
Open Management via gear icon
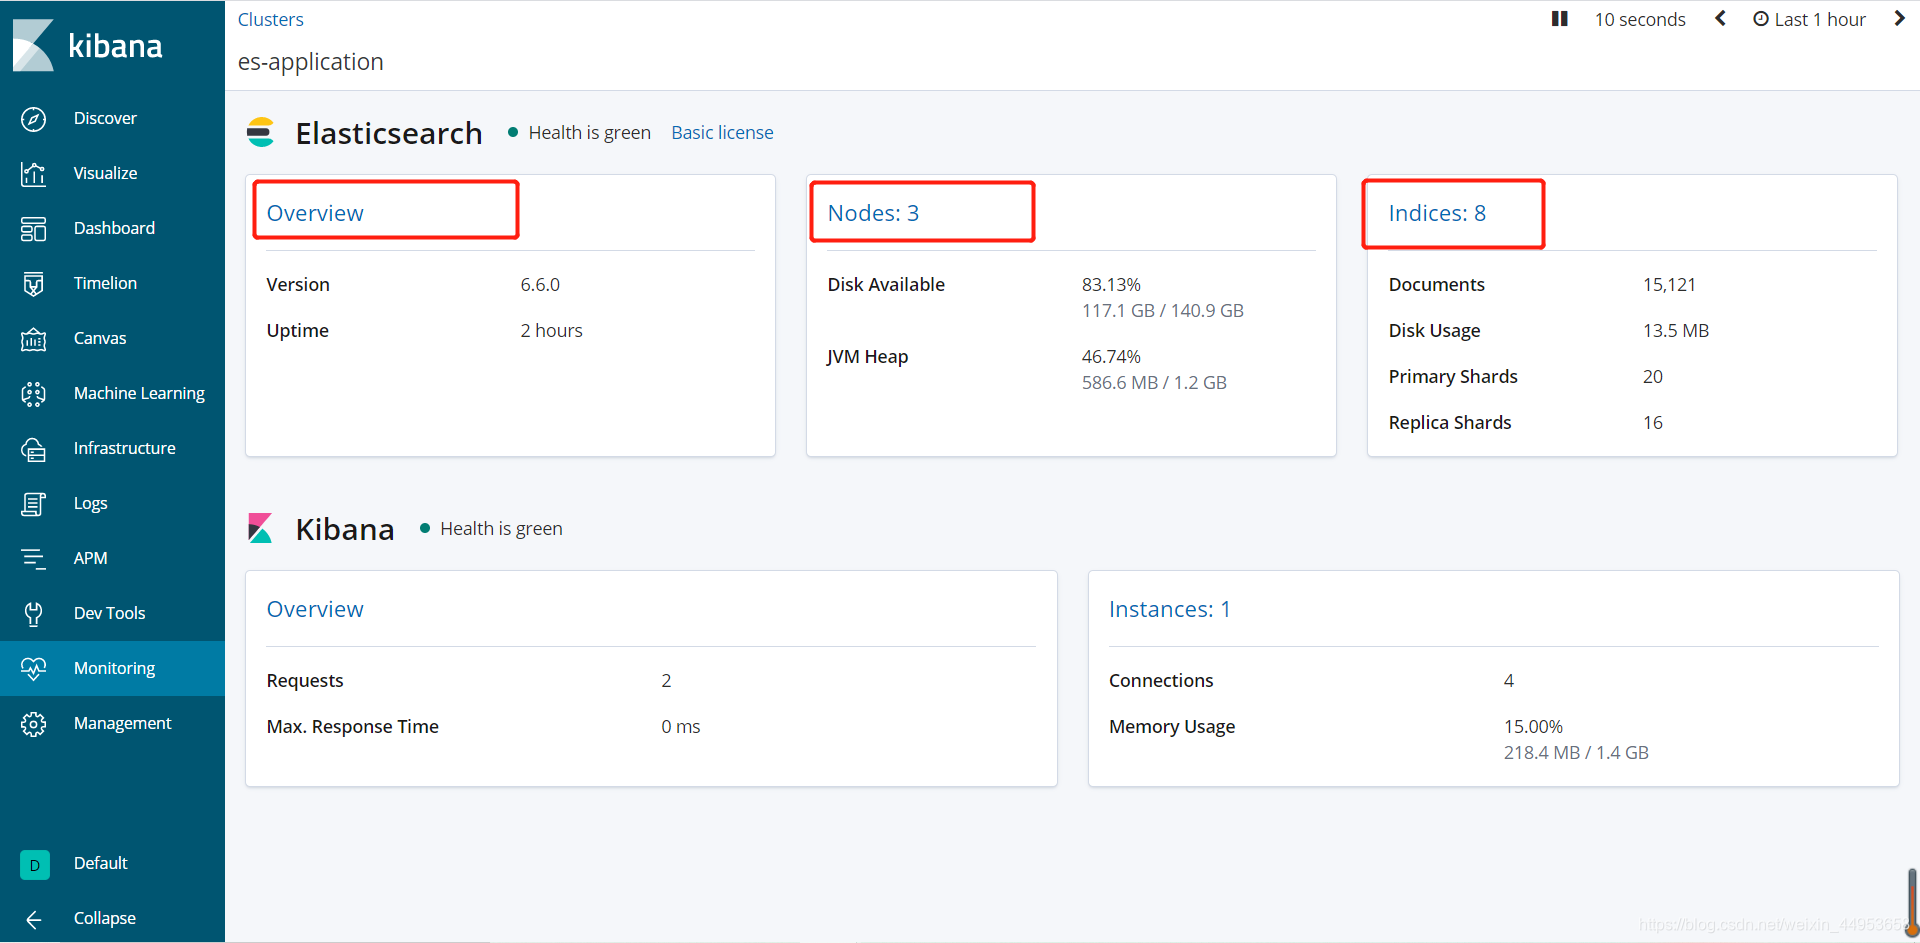pyautogui.click(x=33, y=724)
